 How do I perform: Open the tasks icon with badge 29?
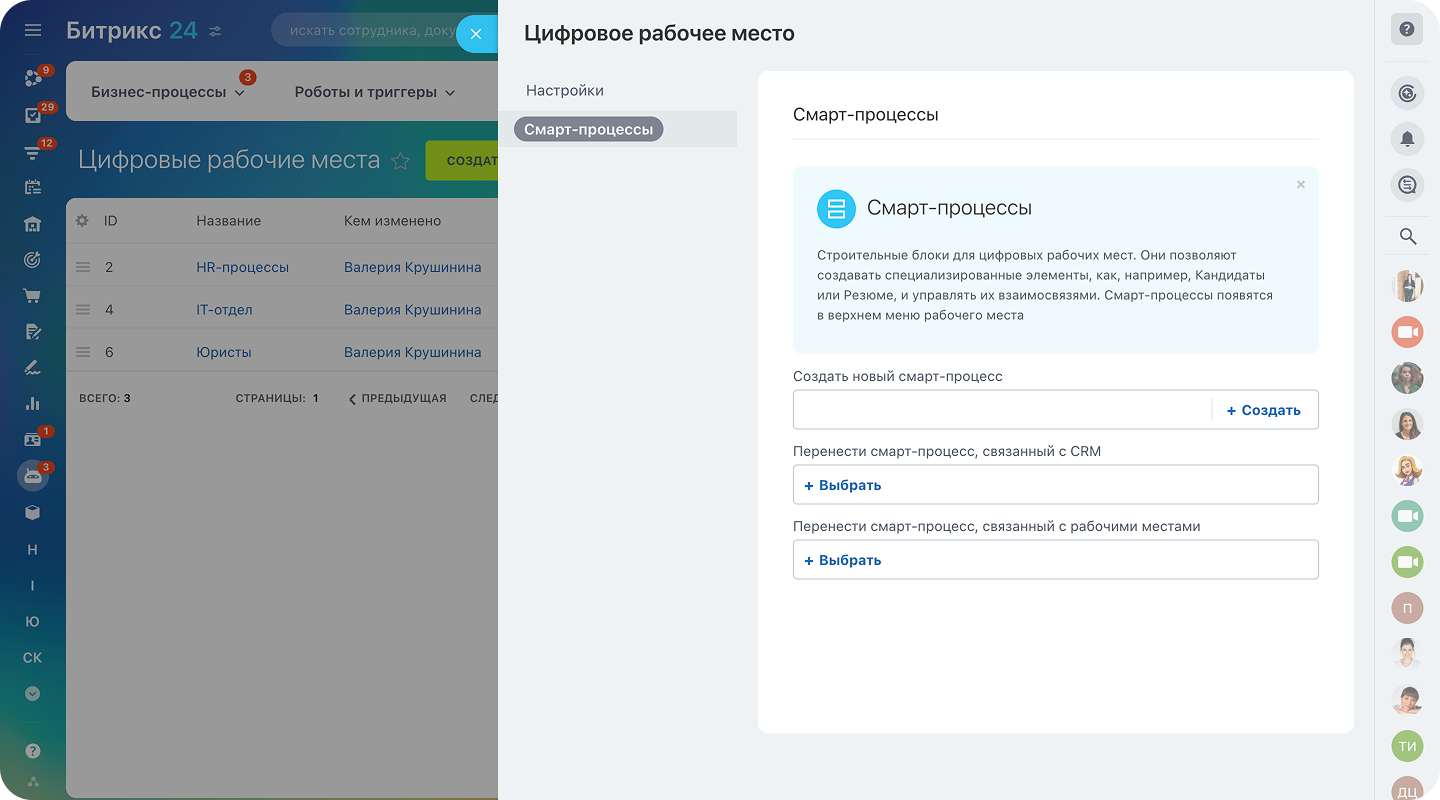click(x=33, y=116)
